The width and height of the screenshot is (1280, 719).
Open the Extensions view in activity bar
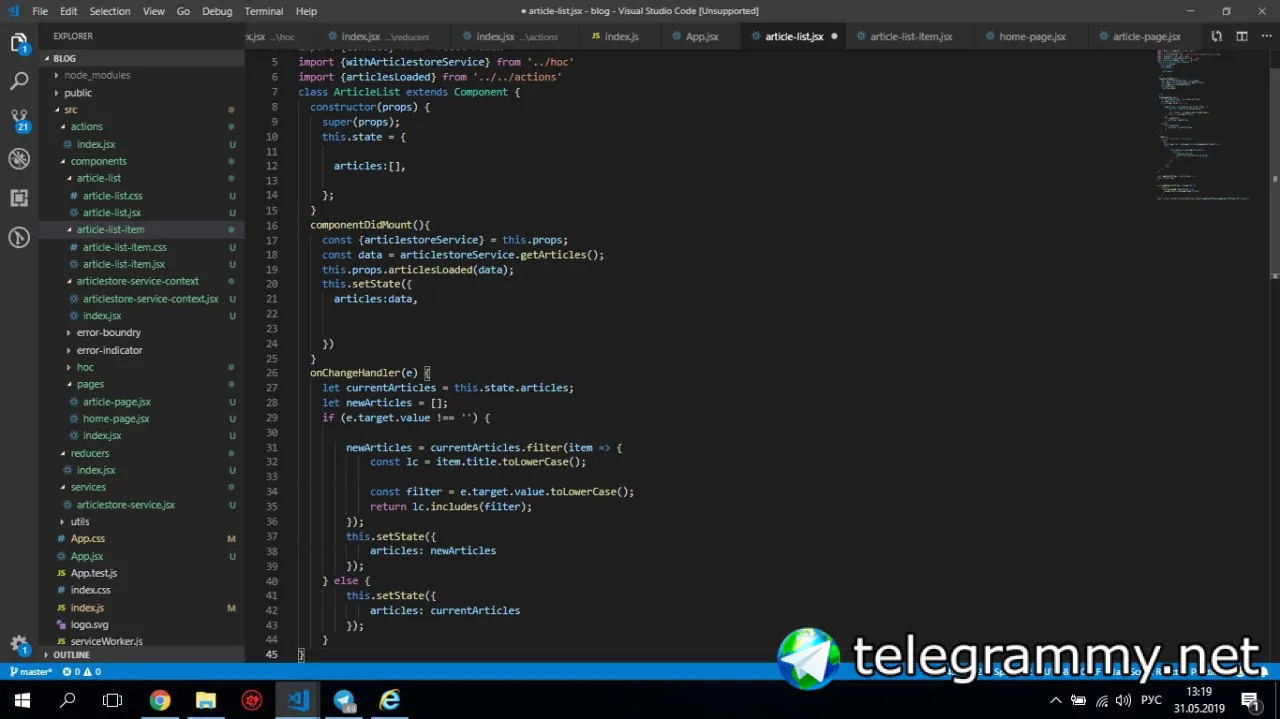19,198
